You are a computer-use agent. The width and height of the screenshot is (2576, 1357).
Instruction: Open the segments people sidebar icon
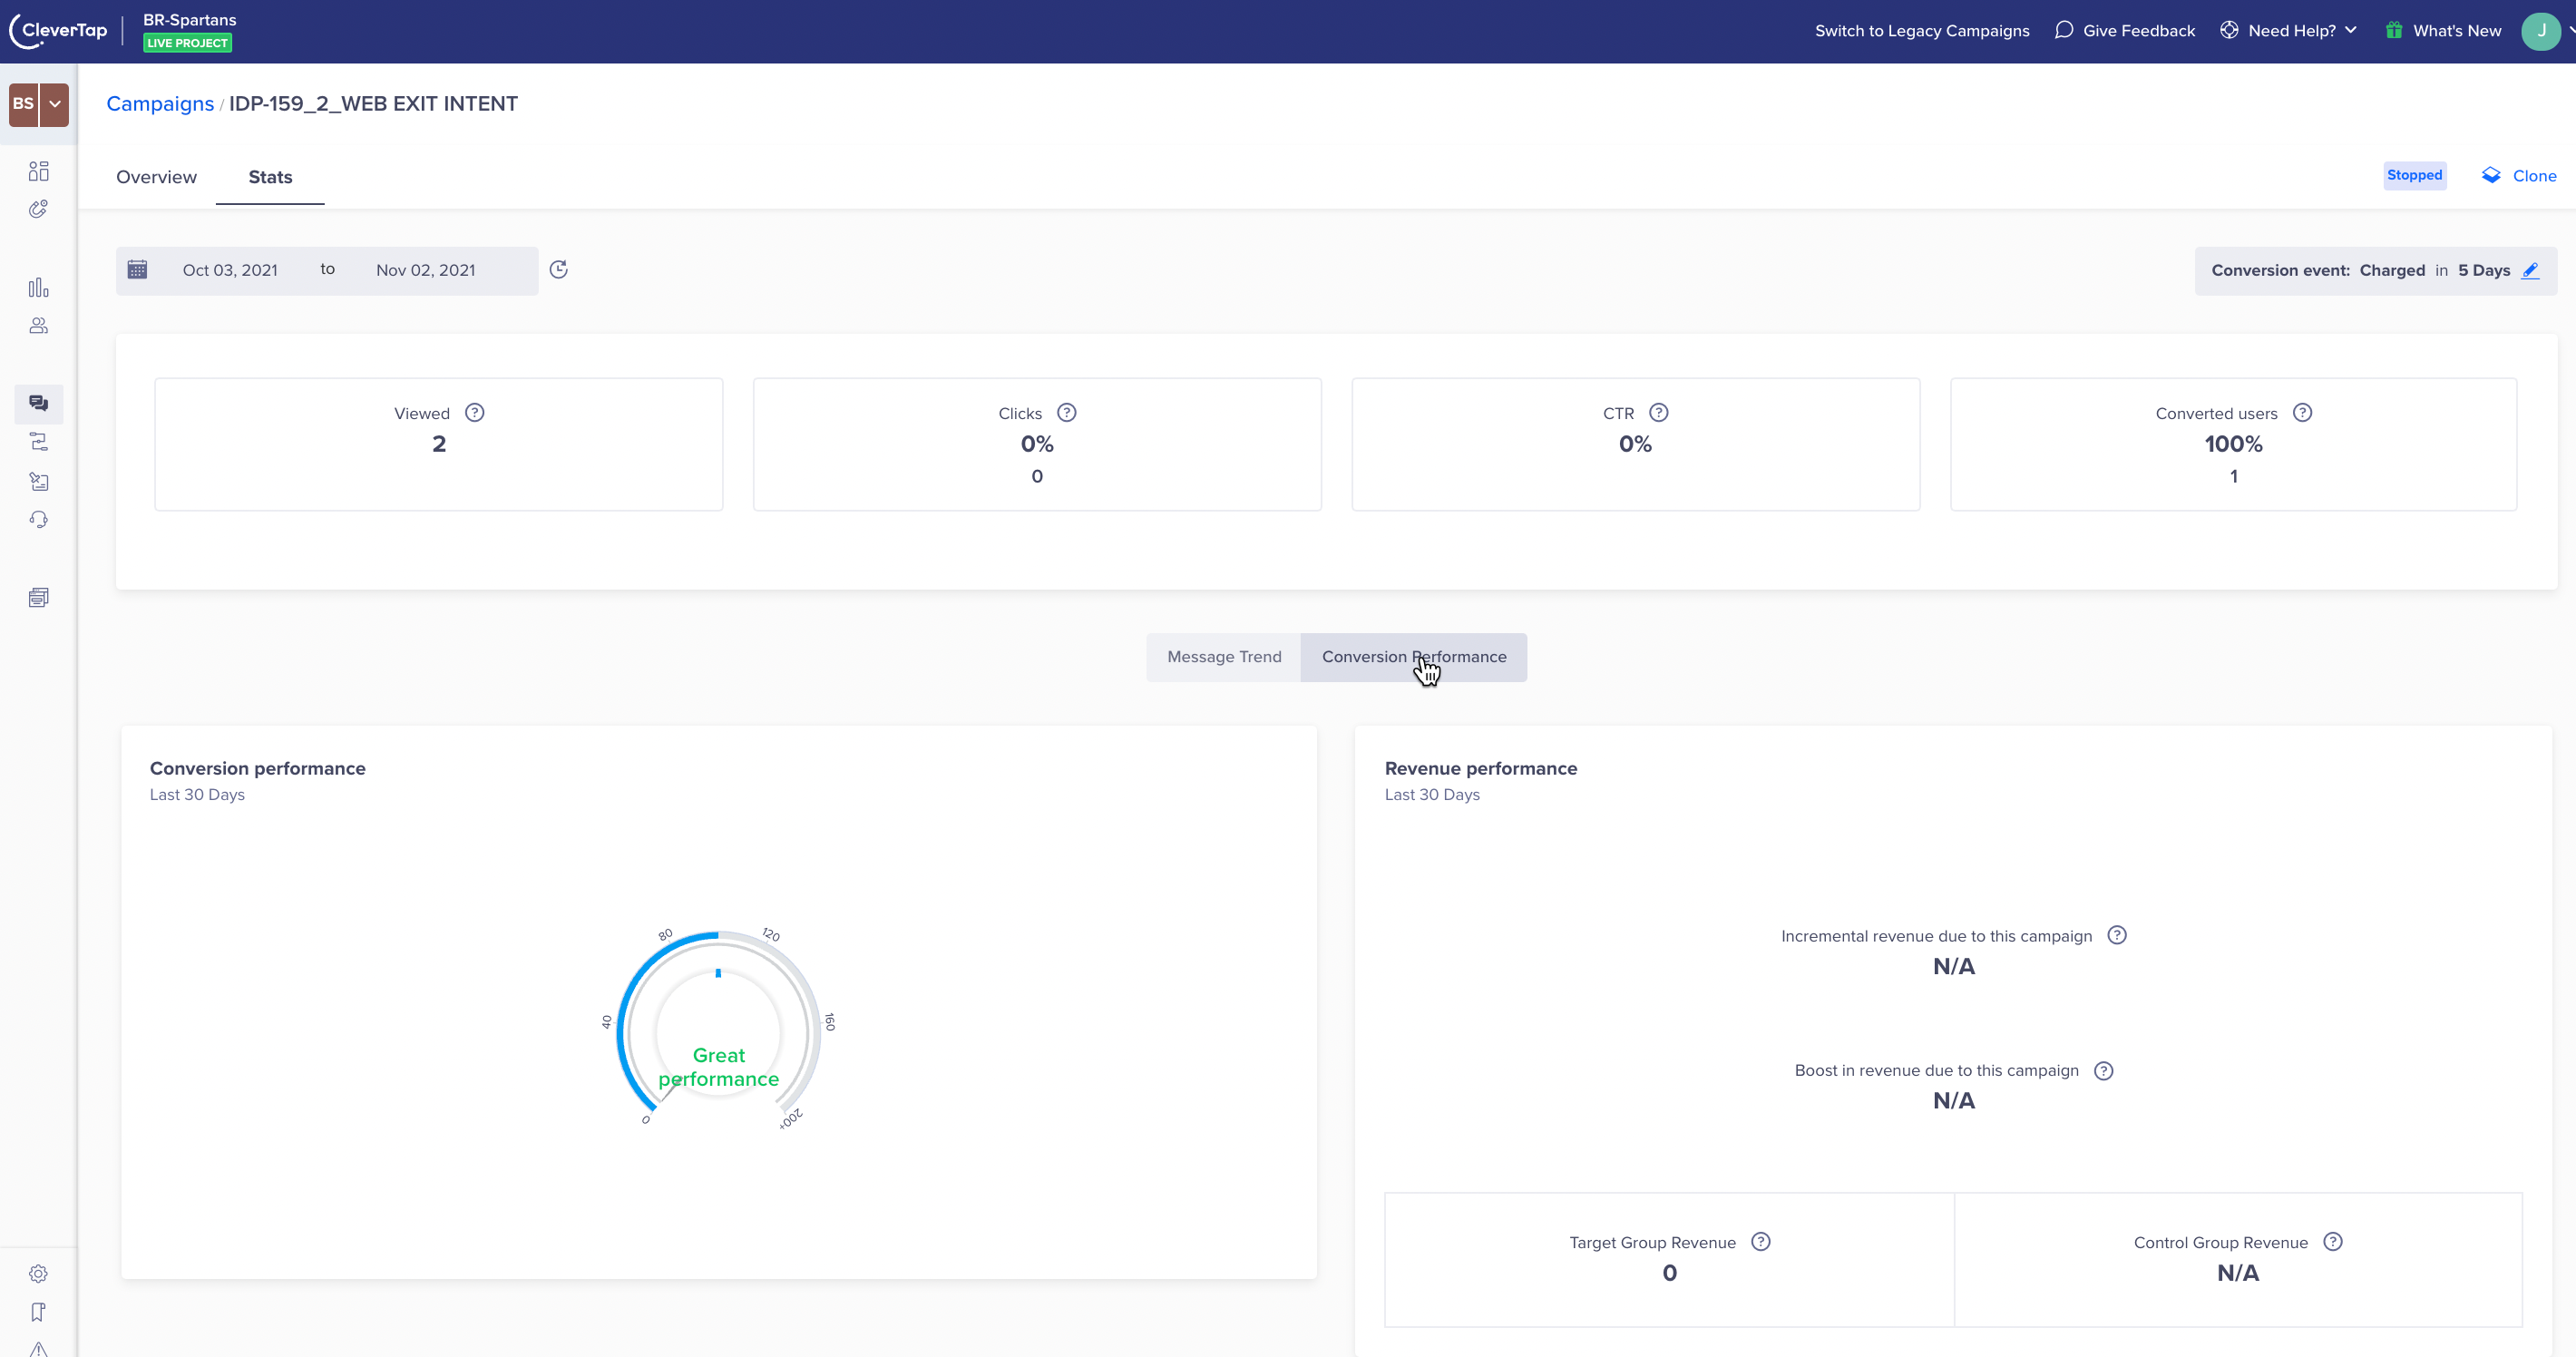[x=38, y=326]
